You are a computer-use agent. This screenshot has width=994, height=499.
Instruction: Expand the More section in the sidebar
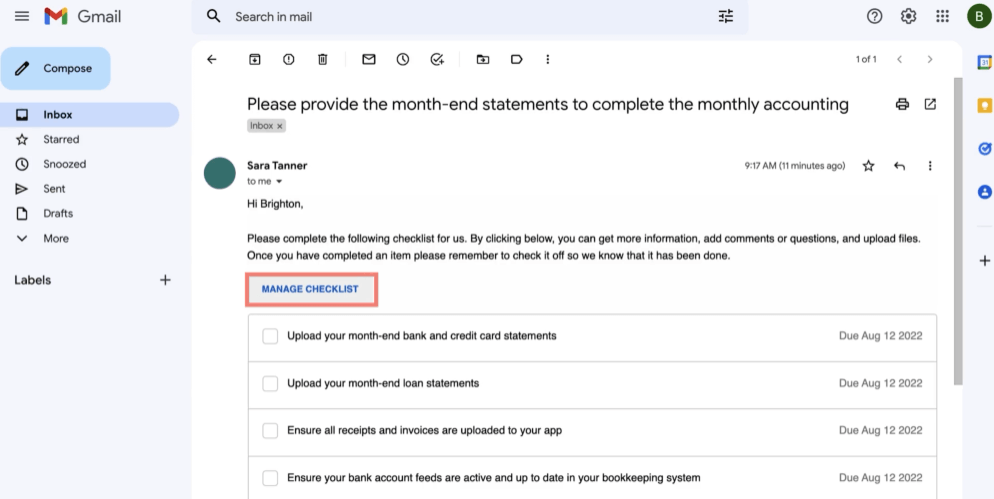55,238
